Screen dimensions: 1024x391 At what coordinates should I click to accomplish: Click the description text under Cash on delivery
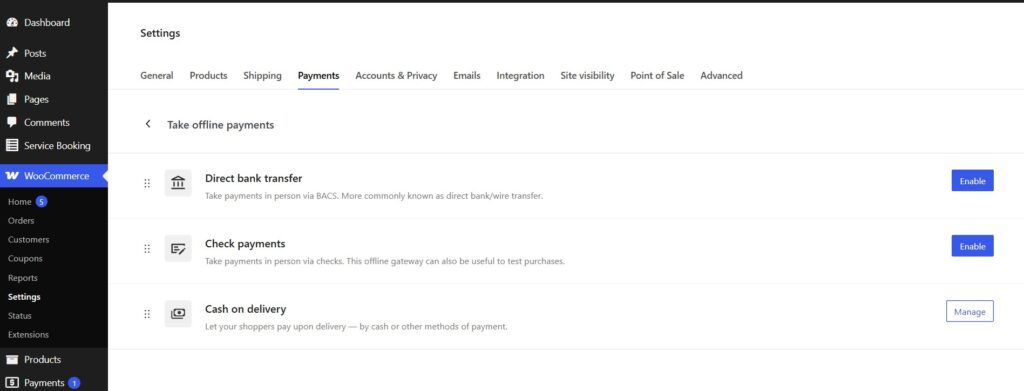[356, 326]
